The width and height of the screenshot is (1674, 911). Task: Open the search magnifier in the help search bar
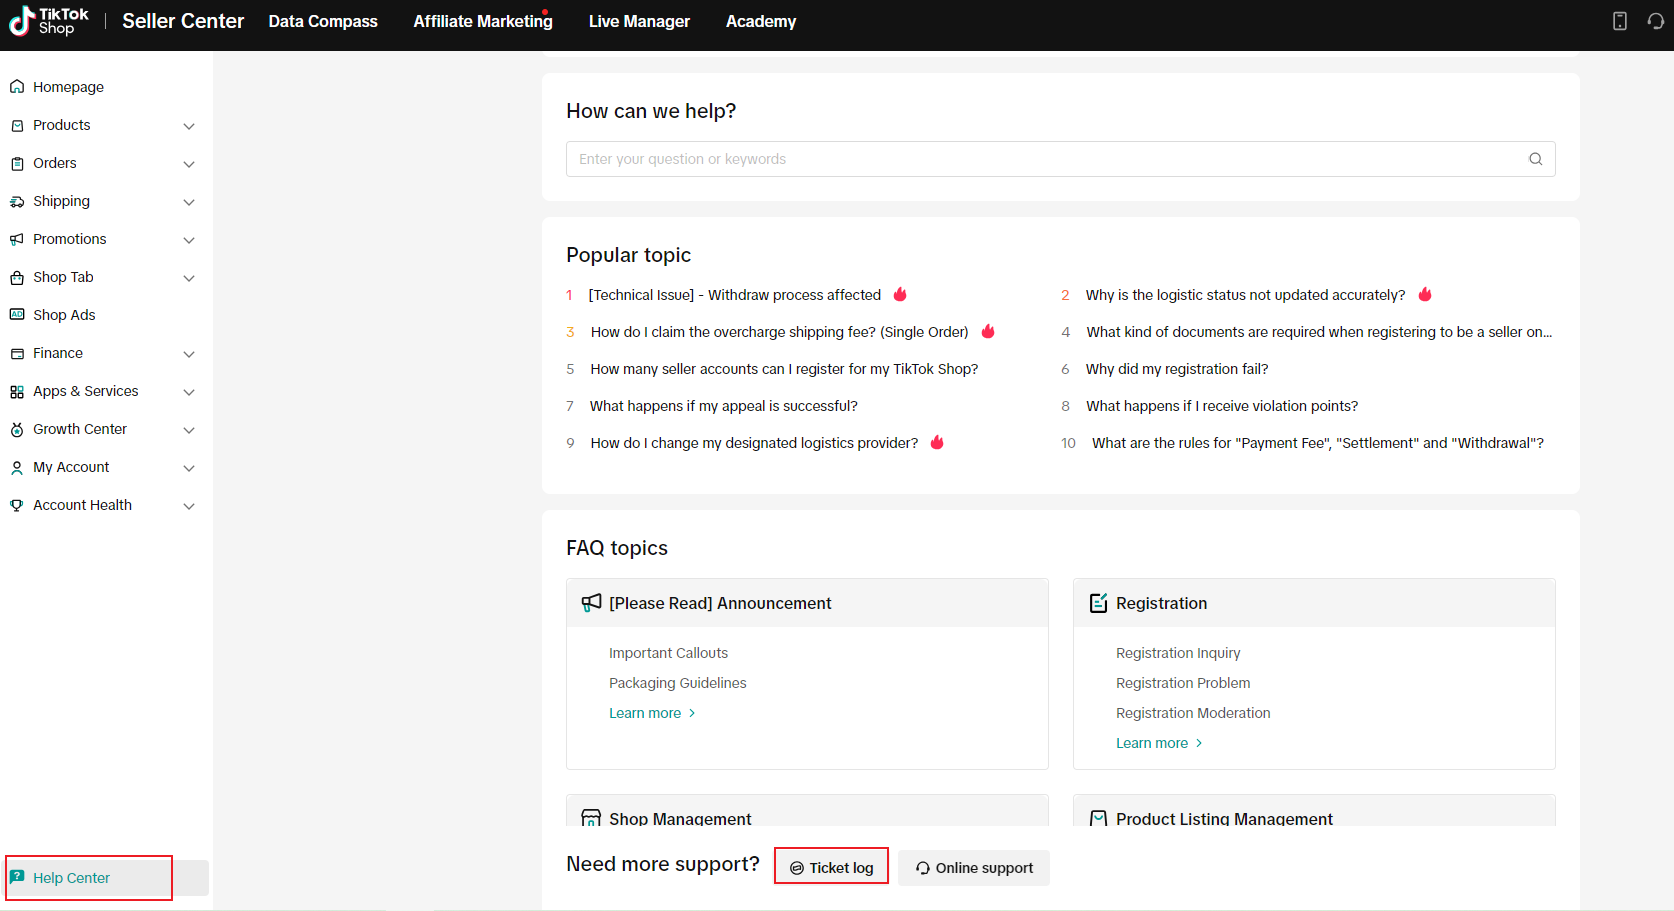pos(1535,158)
